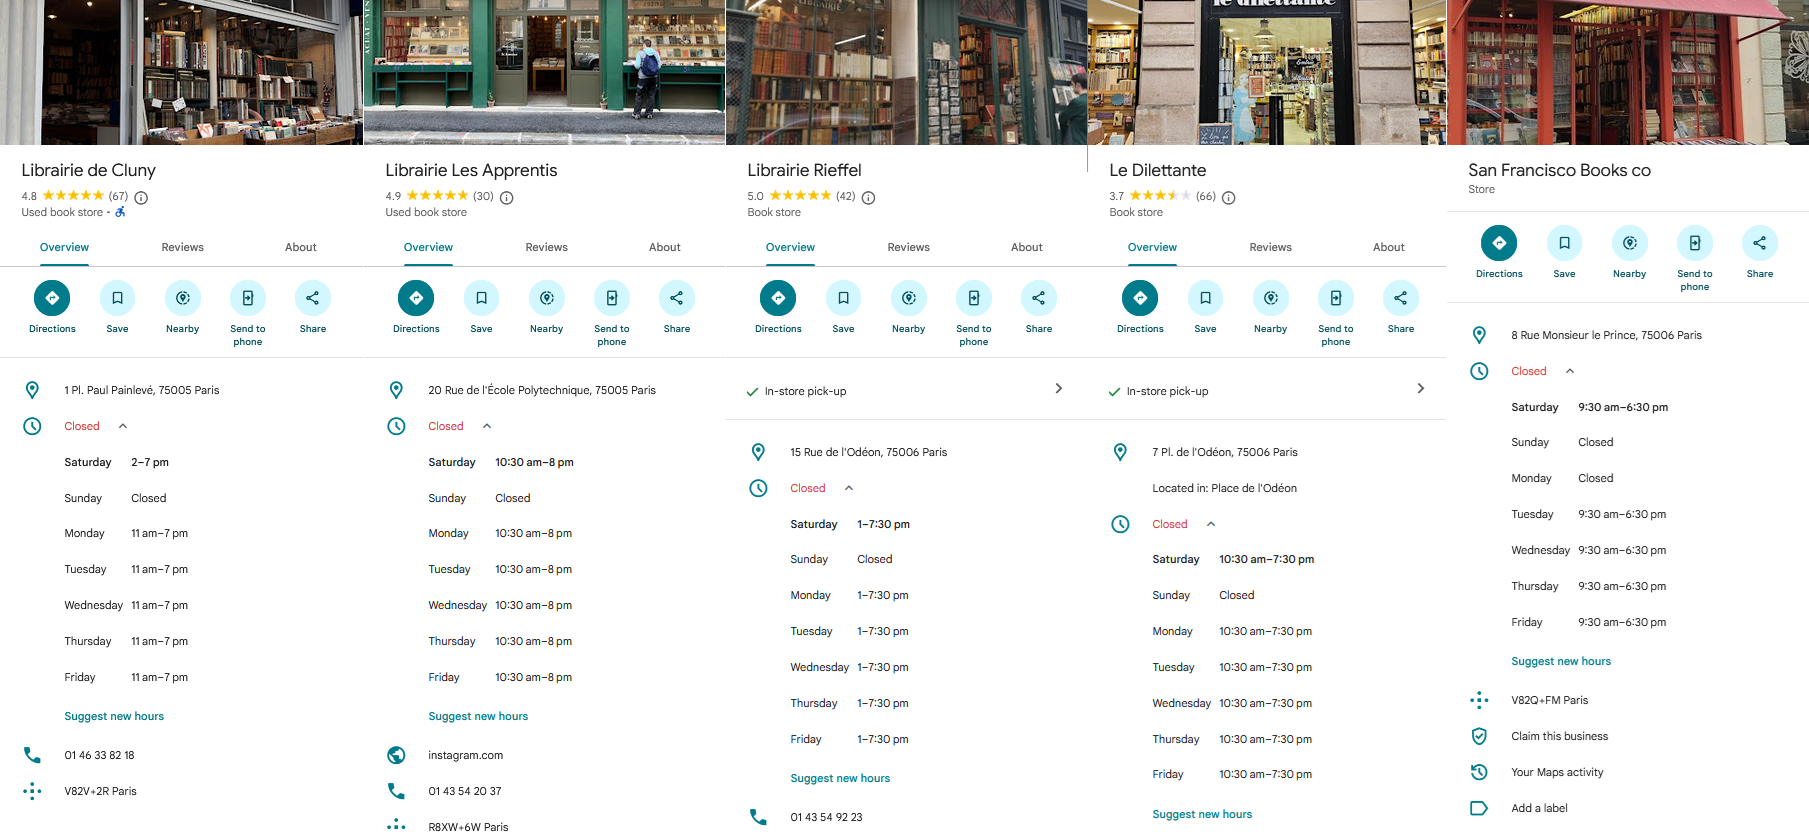Screen dimensions: 1809x840
Task: Collapse hours list for Librairie Rieffel
Action: click(x=849, y=488)
